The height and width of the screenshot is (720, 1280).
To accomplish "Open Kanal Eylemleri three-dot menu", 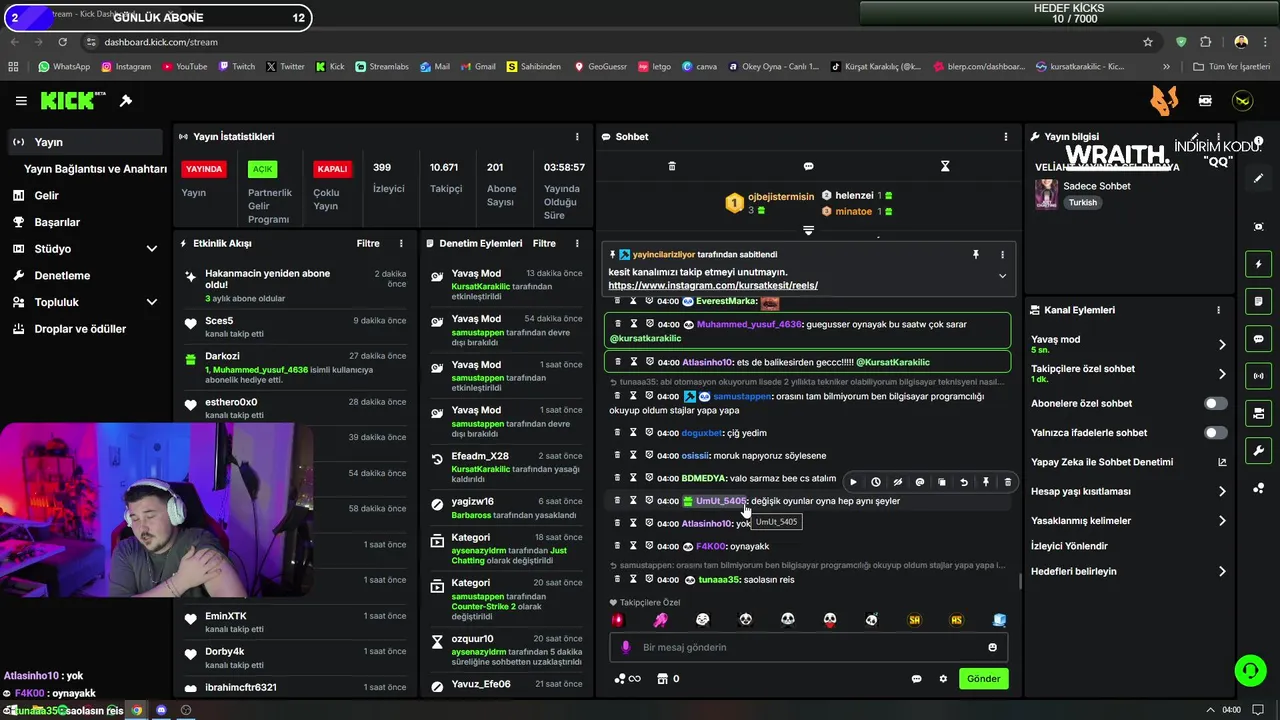I will 1217,310.
